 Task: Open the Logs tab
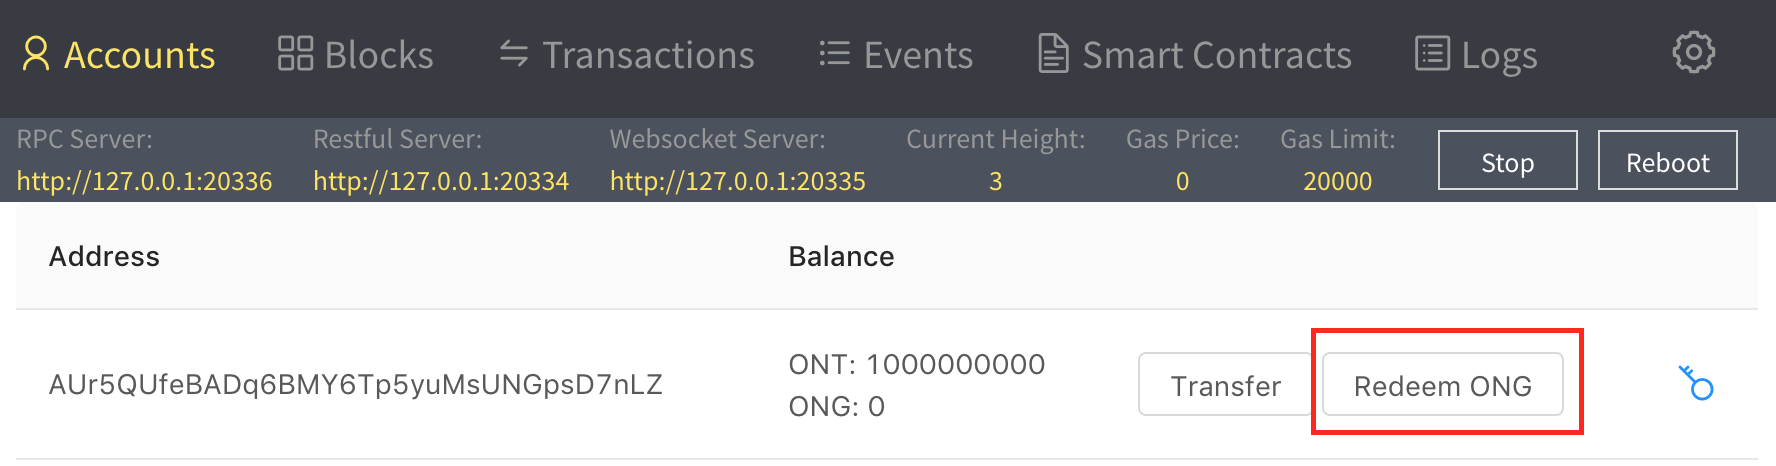[x=1498, y=55]
